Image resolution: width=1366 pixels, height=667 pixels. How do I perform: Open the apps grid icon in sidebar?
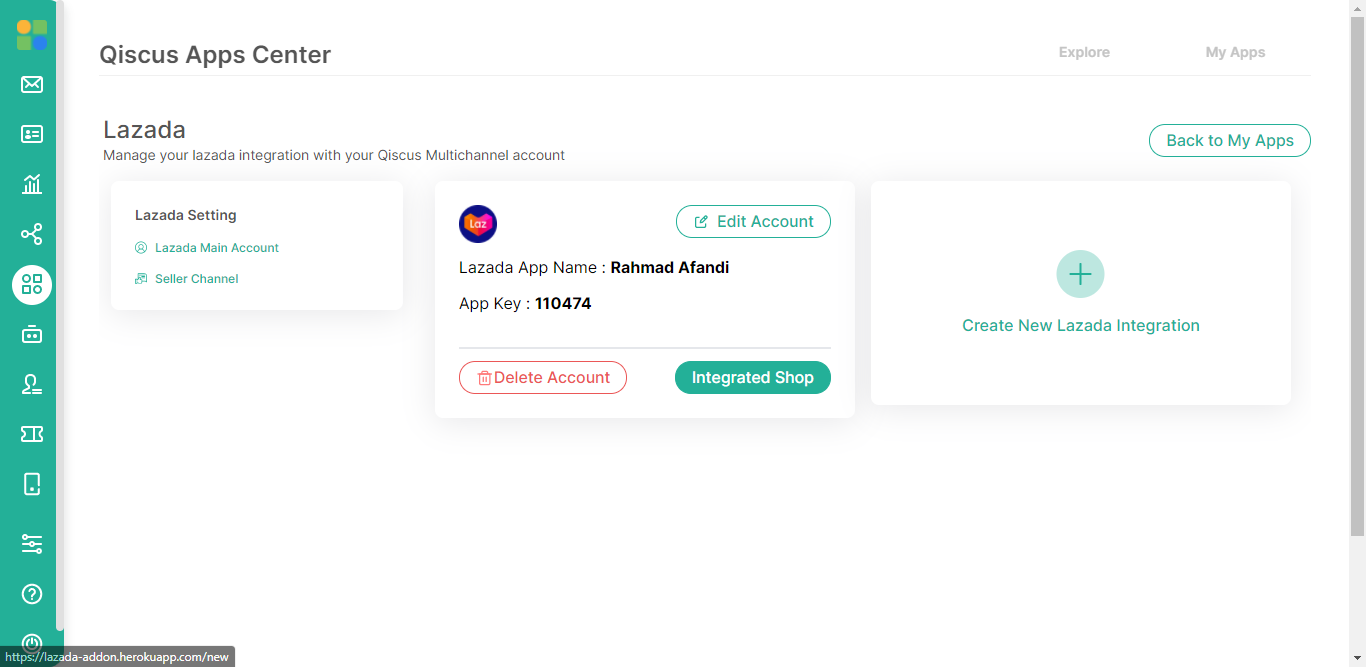pyautogui.click(x=32, y=284)
